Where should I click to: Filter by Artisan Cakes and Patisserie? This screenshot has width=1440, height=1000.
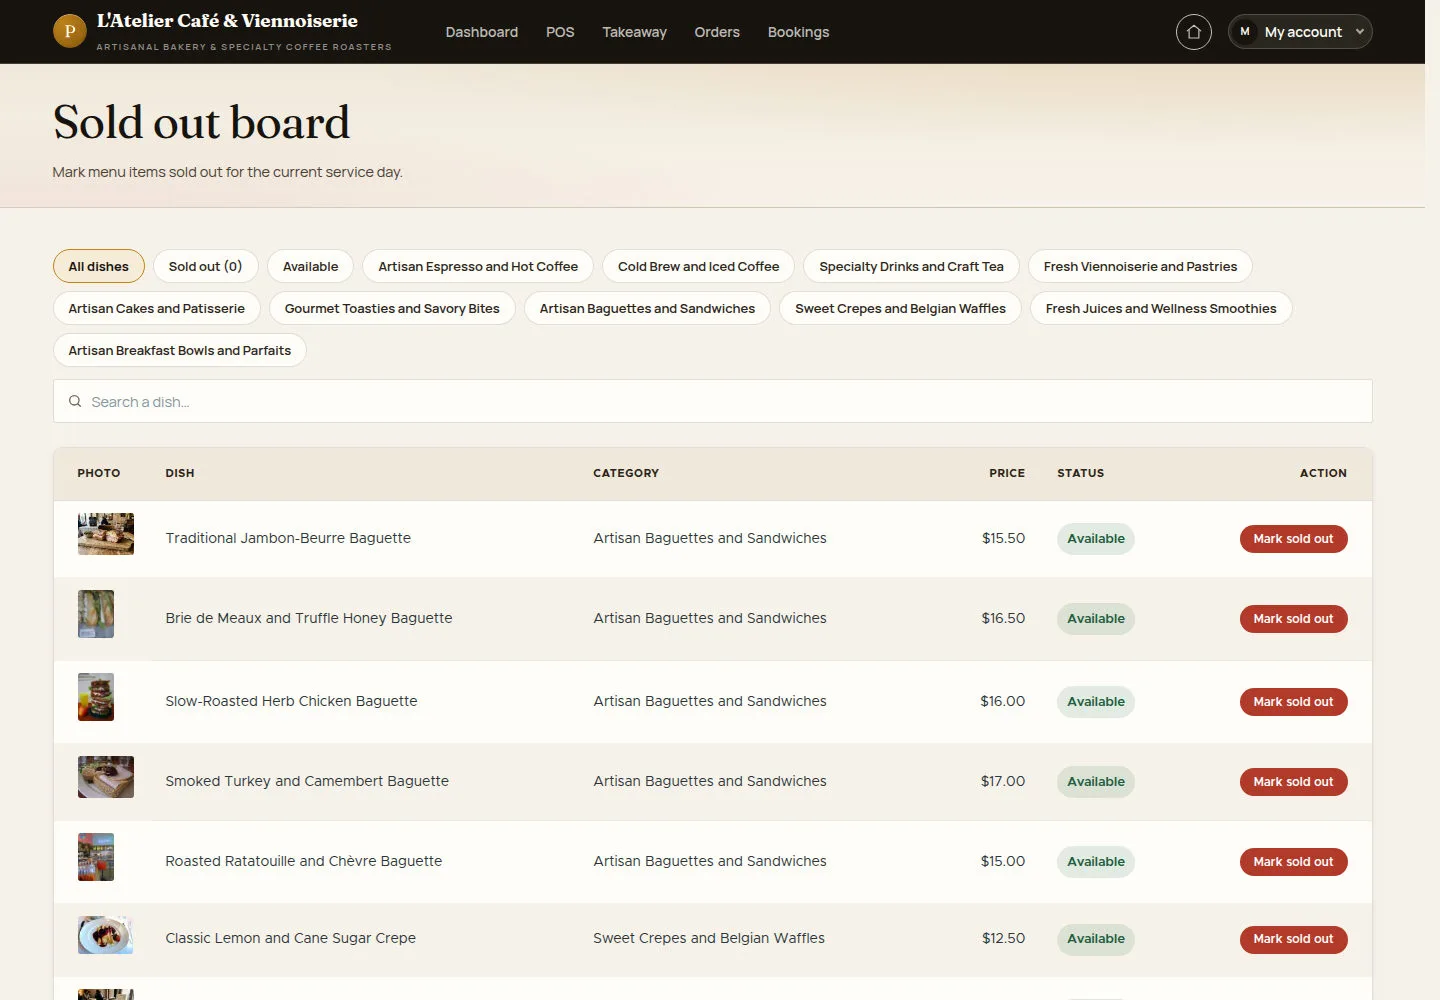157,308
